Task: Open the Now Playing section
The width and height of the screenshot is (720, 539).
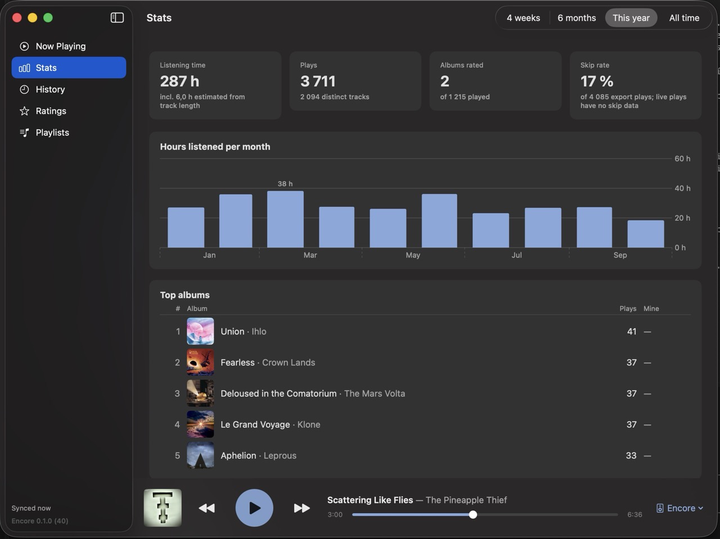Action: pos(69,46)
